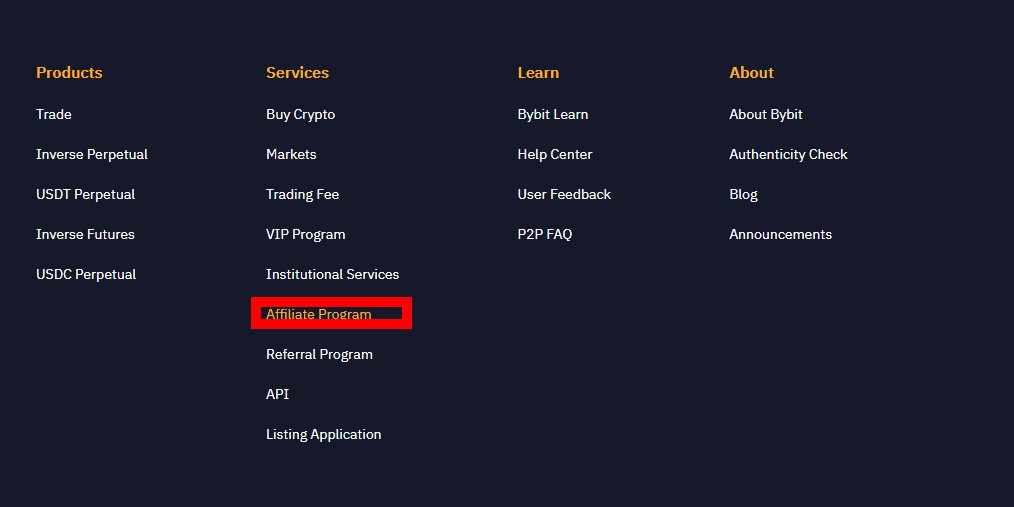The height and width of the screenshot is (507, 1014).
Task: Click Buy Crypto under Services
Action: coord(301,114)
